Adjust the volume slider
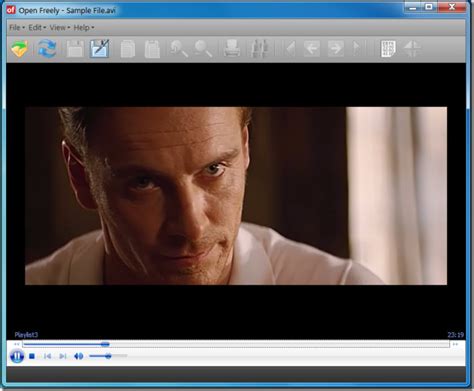 [108, 356]
